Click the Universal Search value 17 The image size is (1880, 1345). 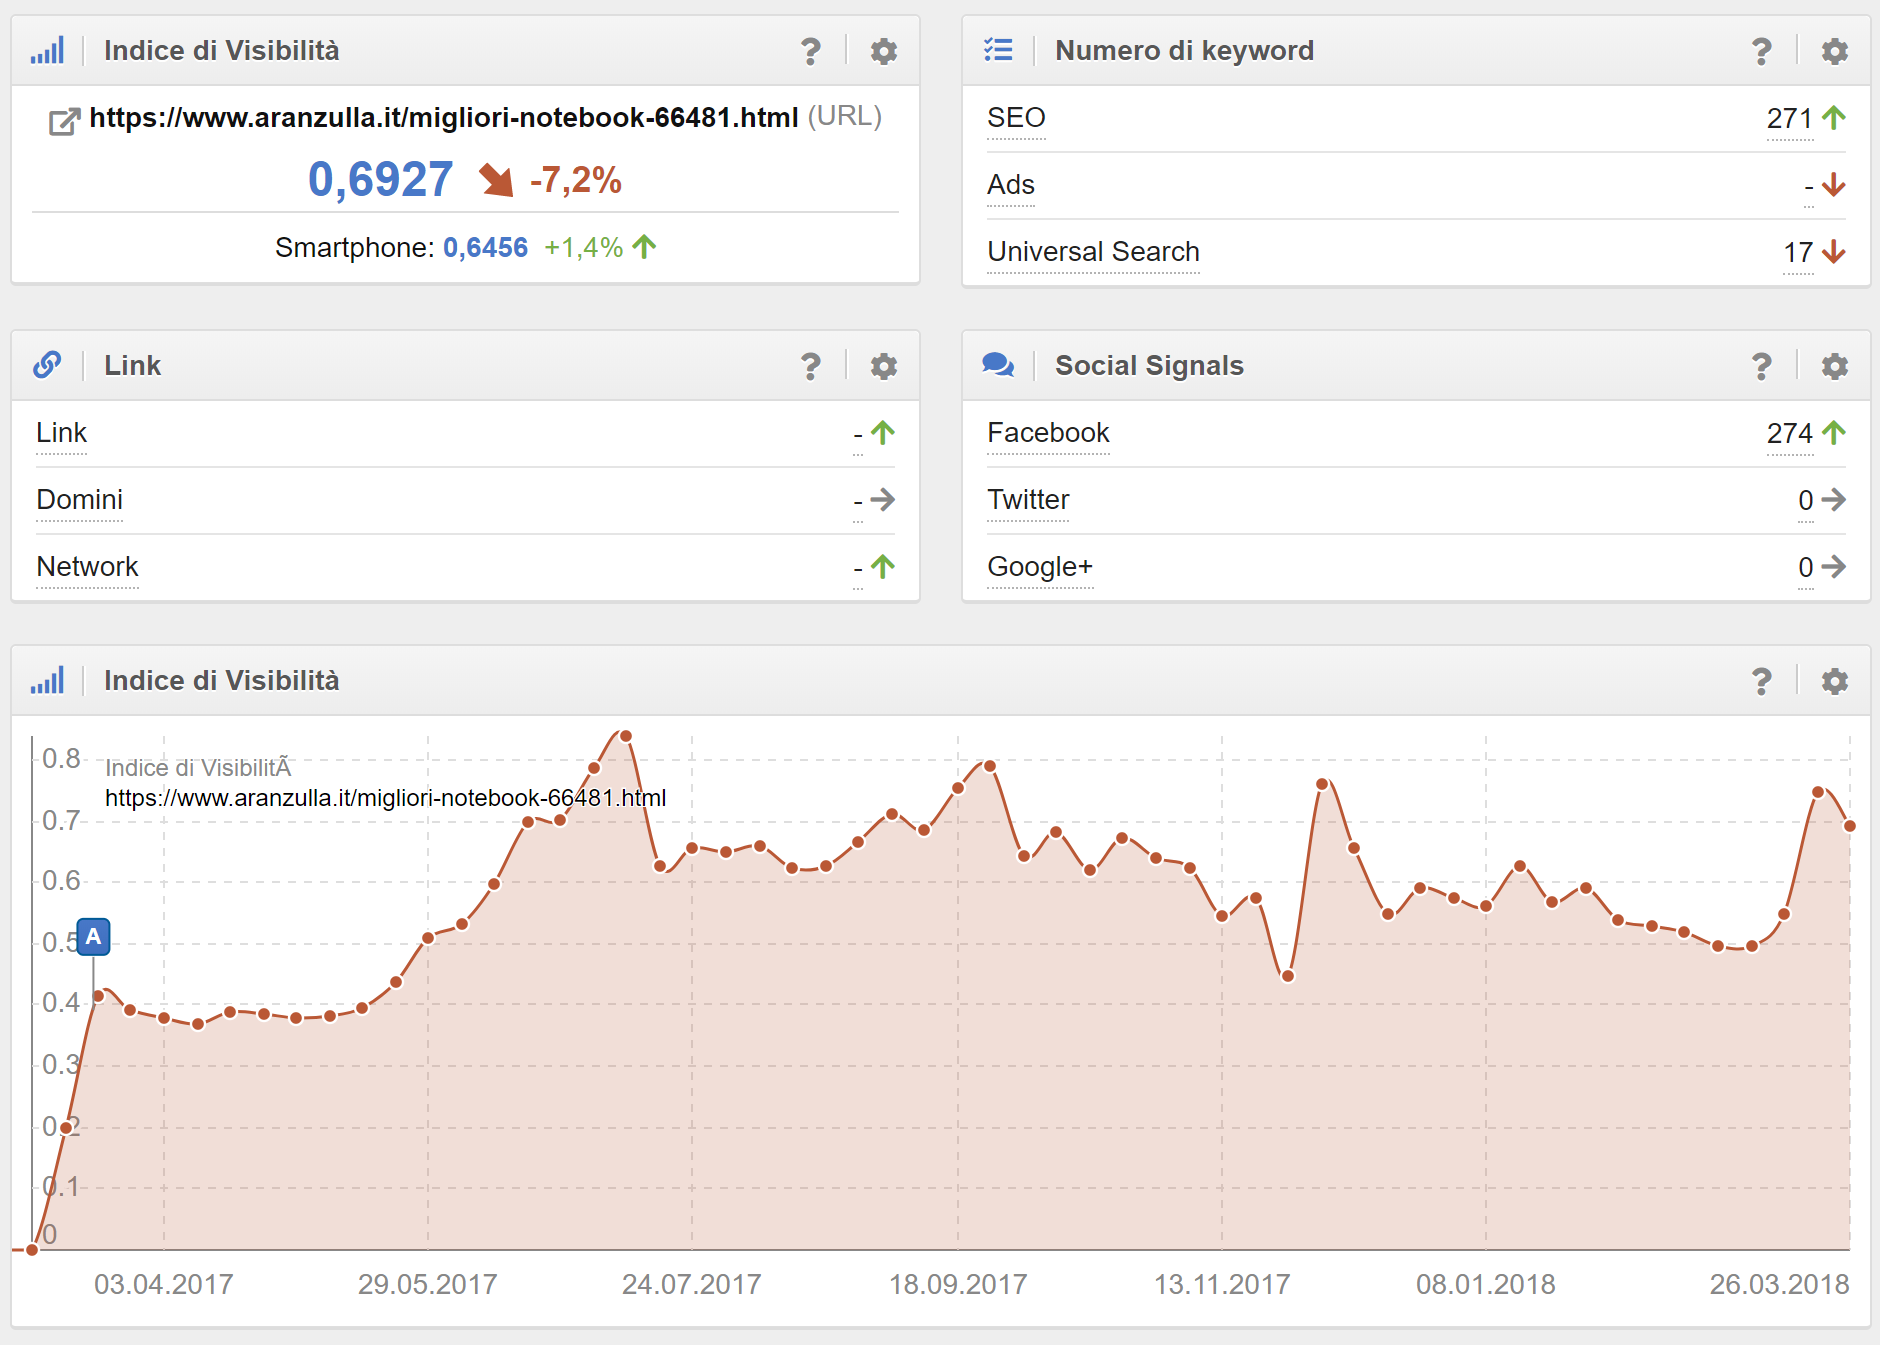(1798, 253)
